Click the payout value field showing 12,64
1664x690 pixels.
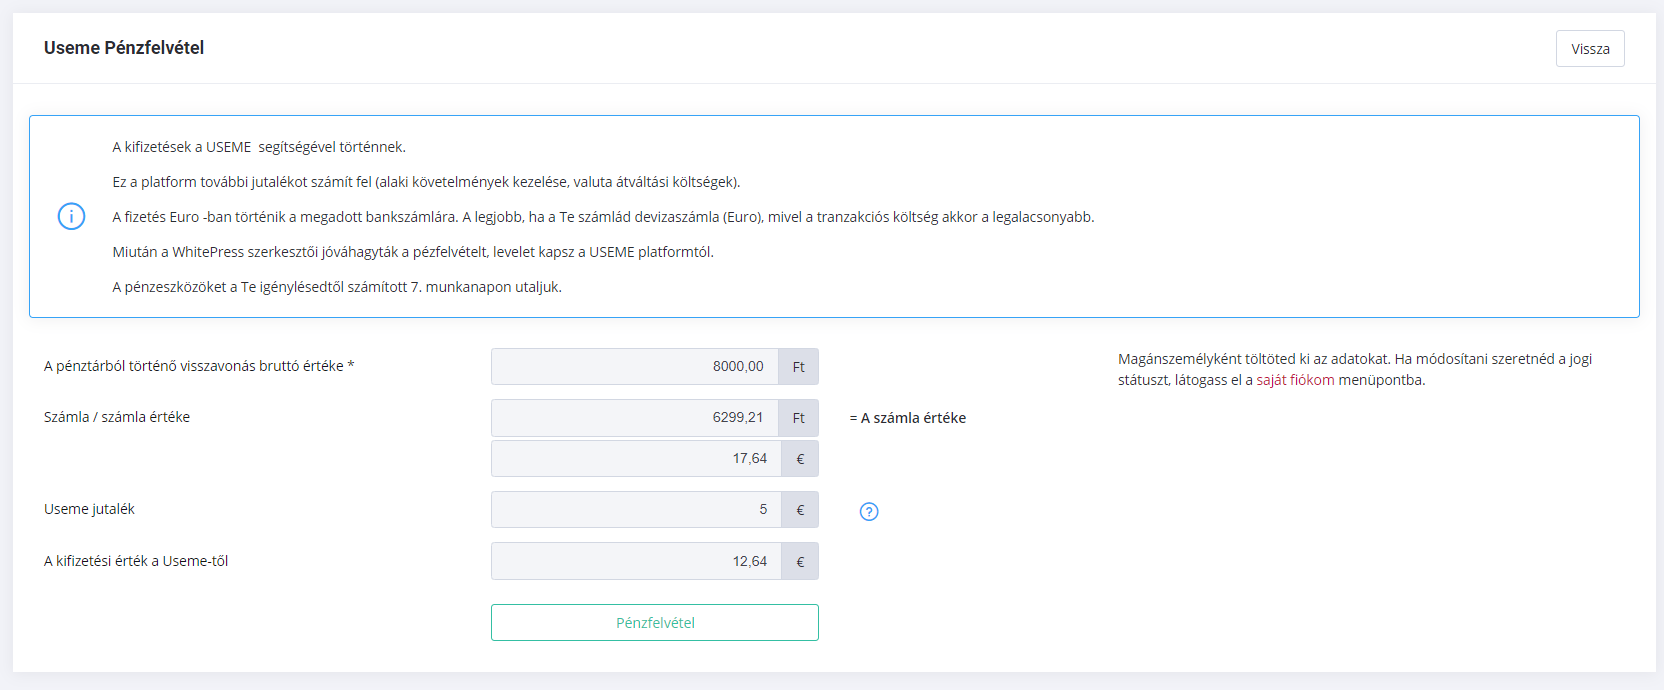point(636,561)
